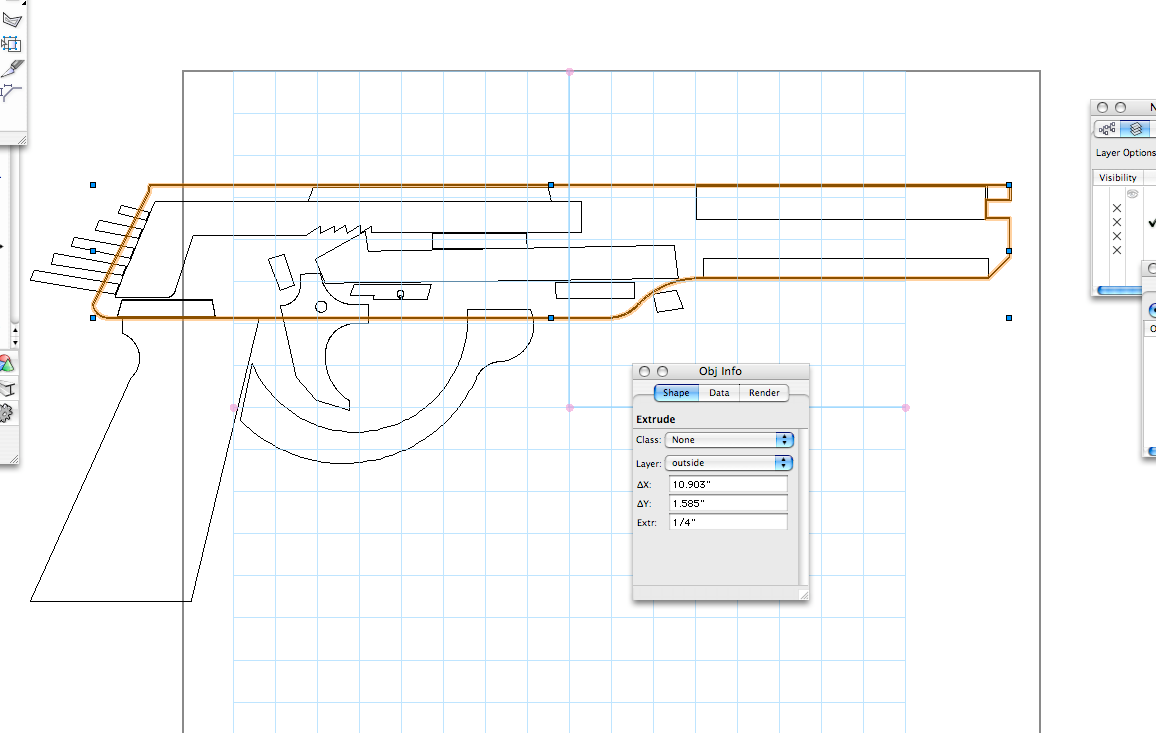Select the connect/combine tool
The width and height of the screenshot is (1156, 733).
coord(9,90)
